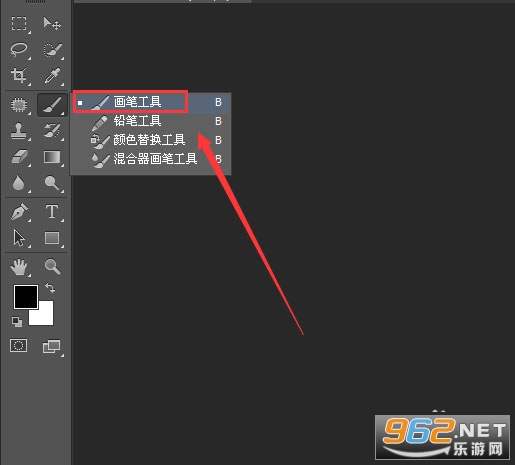This screenshot has width=515, height=465.
Task: Change the screen mode
Action: (x=52, y=347)
